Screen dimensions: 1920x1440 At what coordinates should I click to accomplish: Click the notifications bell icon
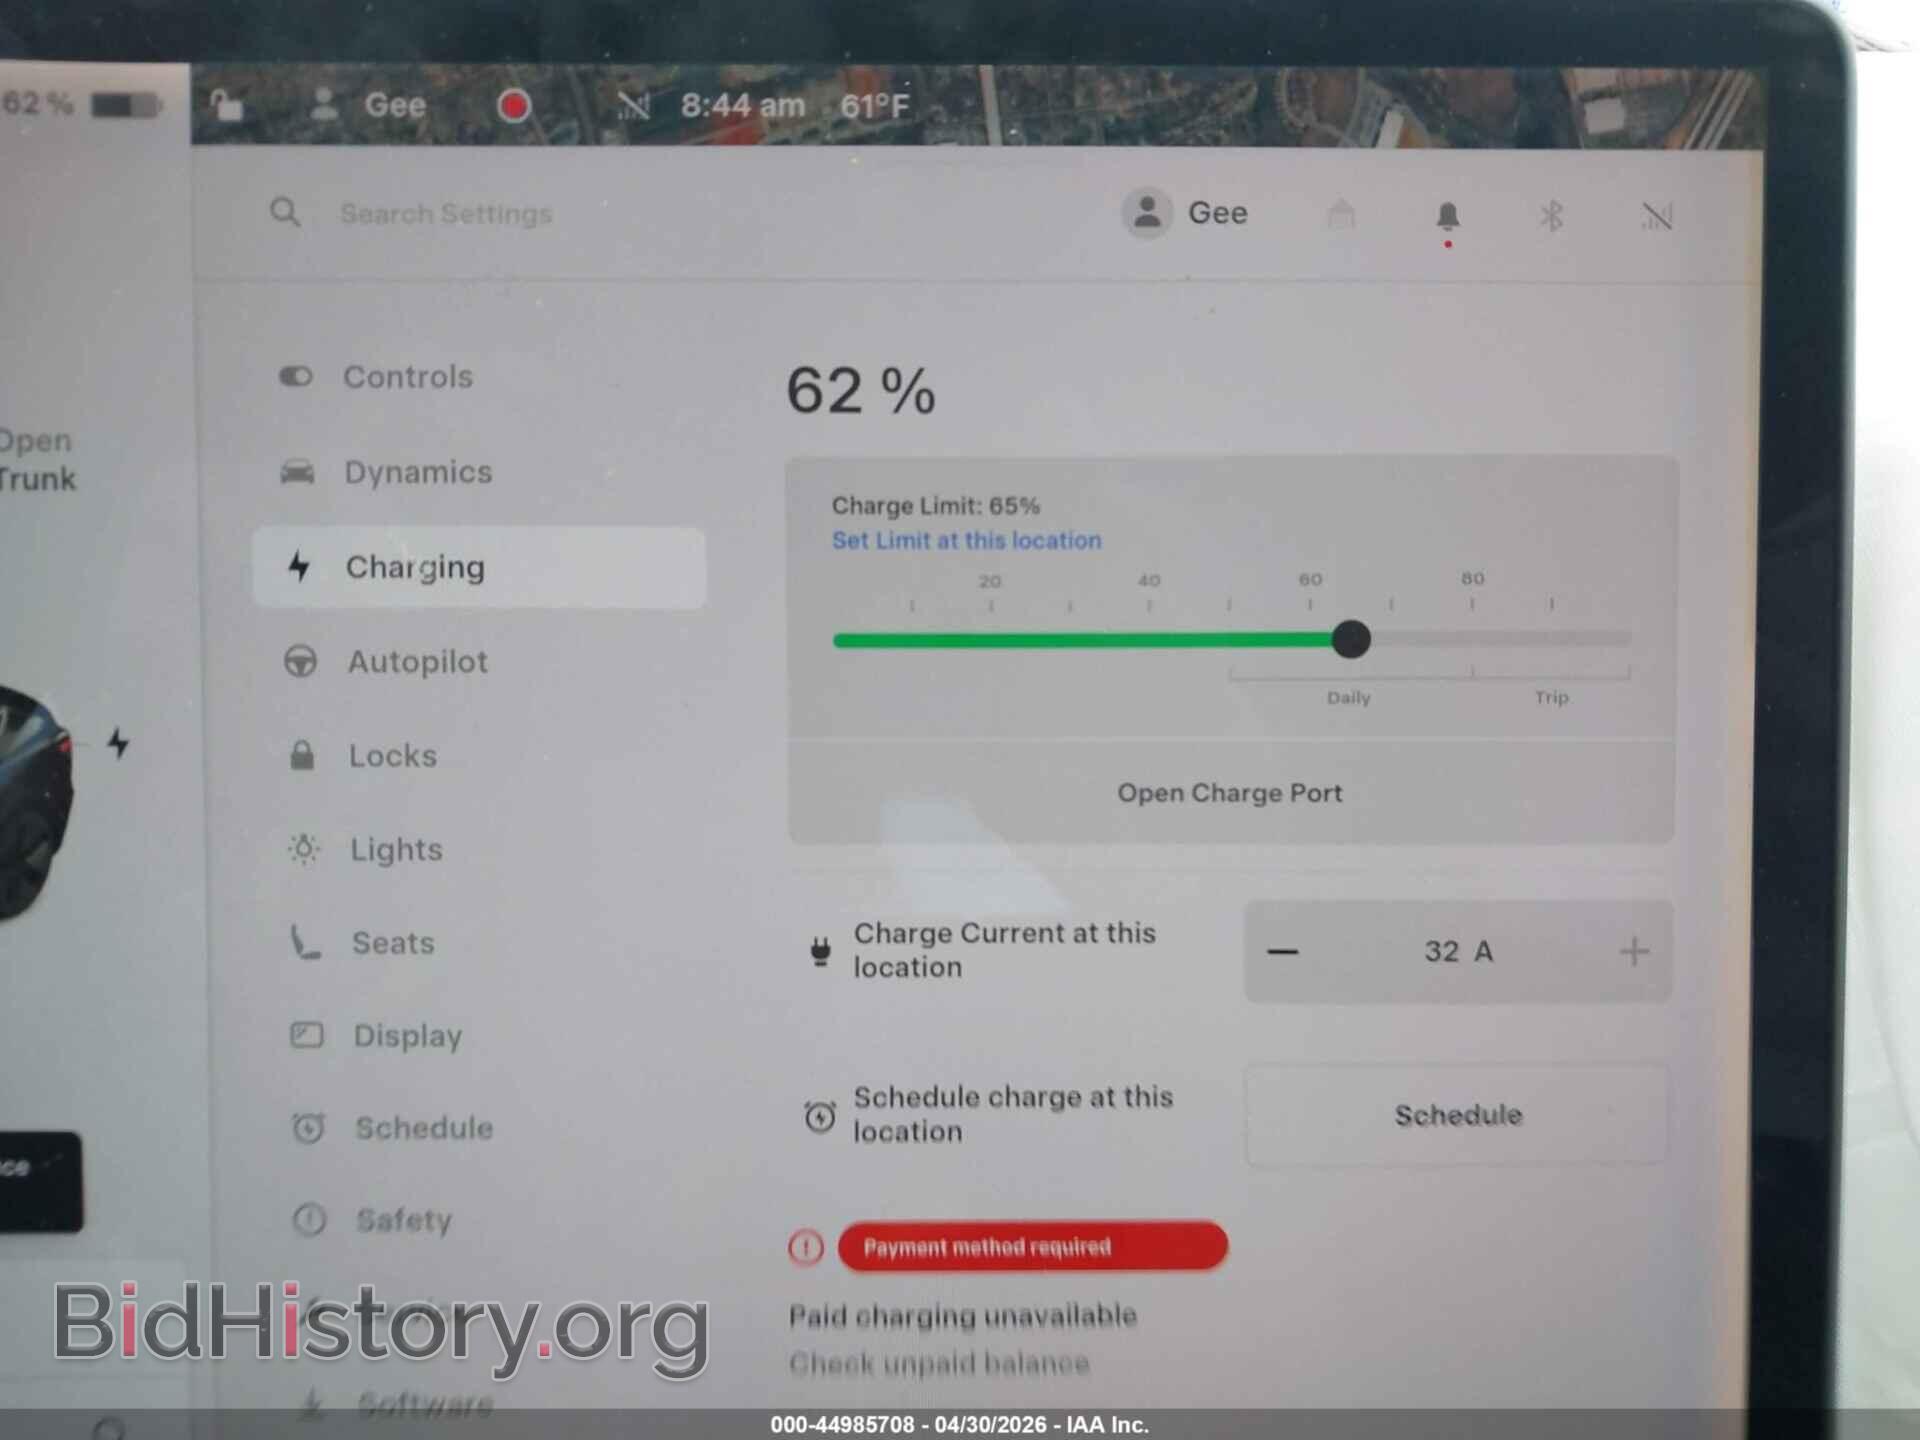[x=1447, y=216]
